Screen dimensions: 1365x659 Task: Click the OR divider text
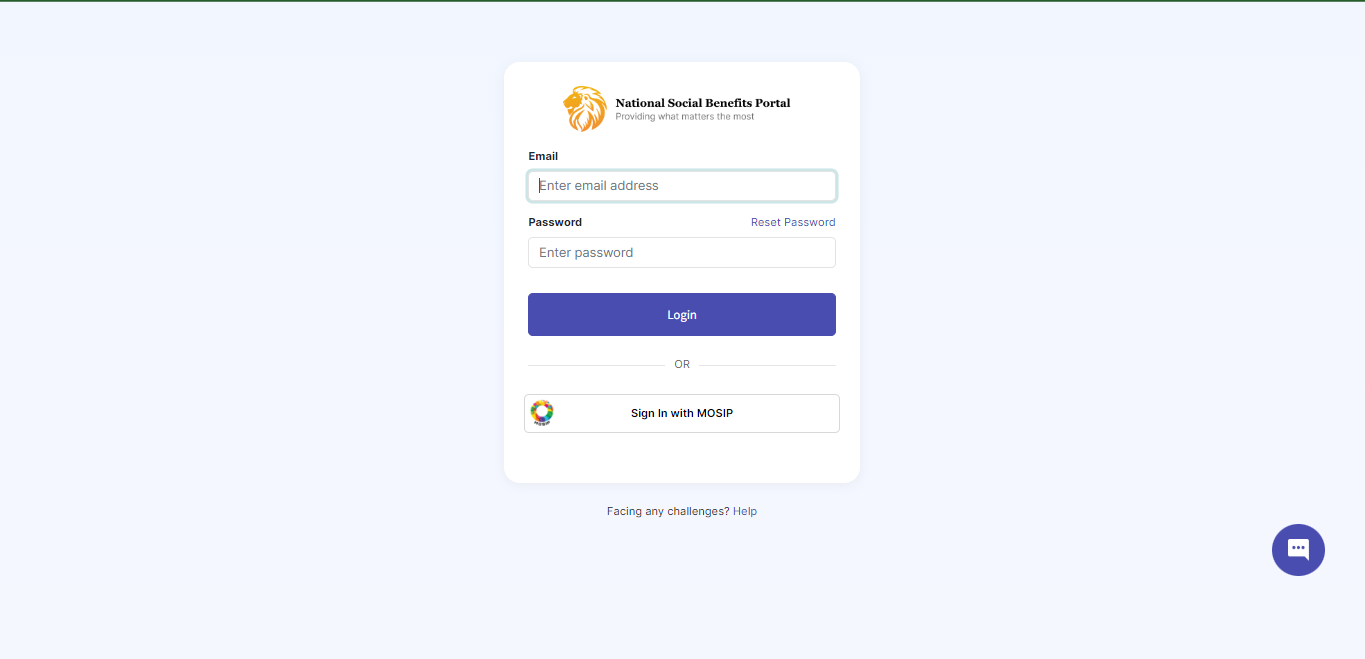tap(682, 364)
